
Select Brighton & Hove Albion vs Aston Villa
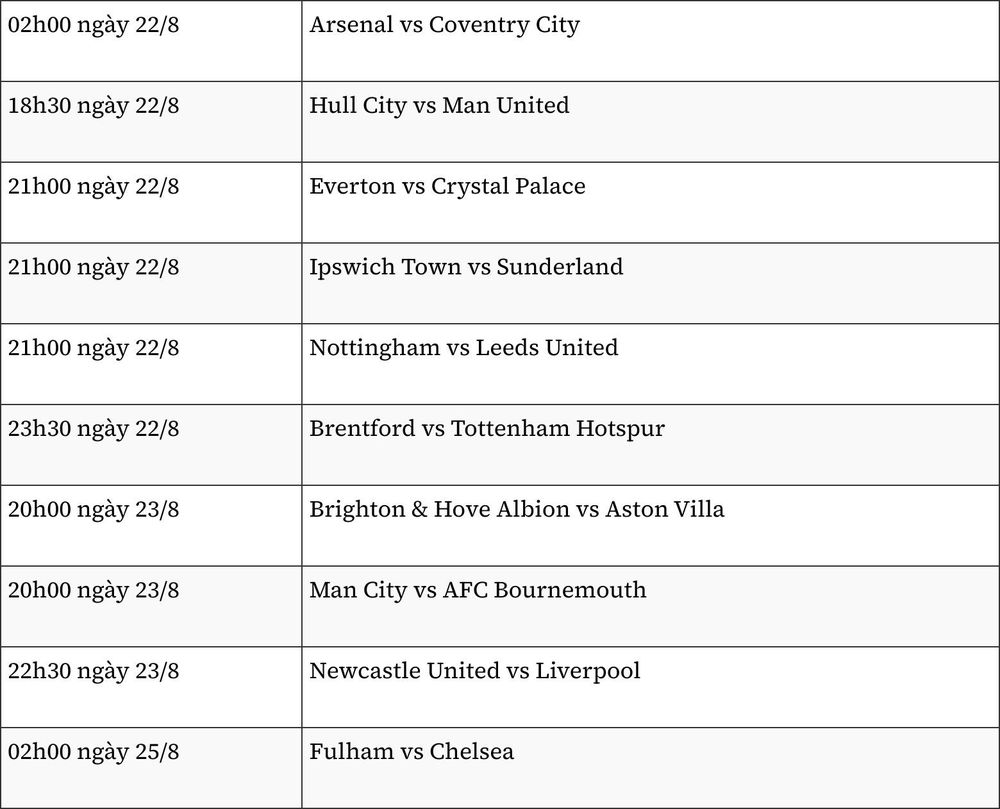tap(651, 525)
